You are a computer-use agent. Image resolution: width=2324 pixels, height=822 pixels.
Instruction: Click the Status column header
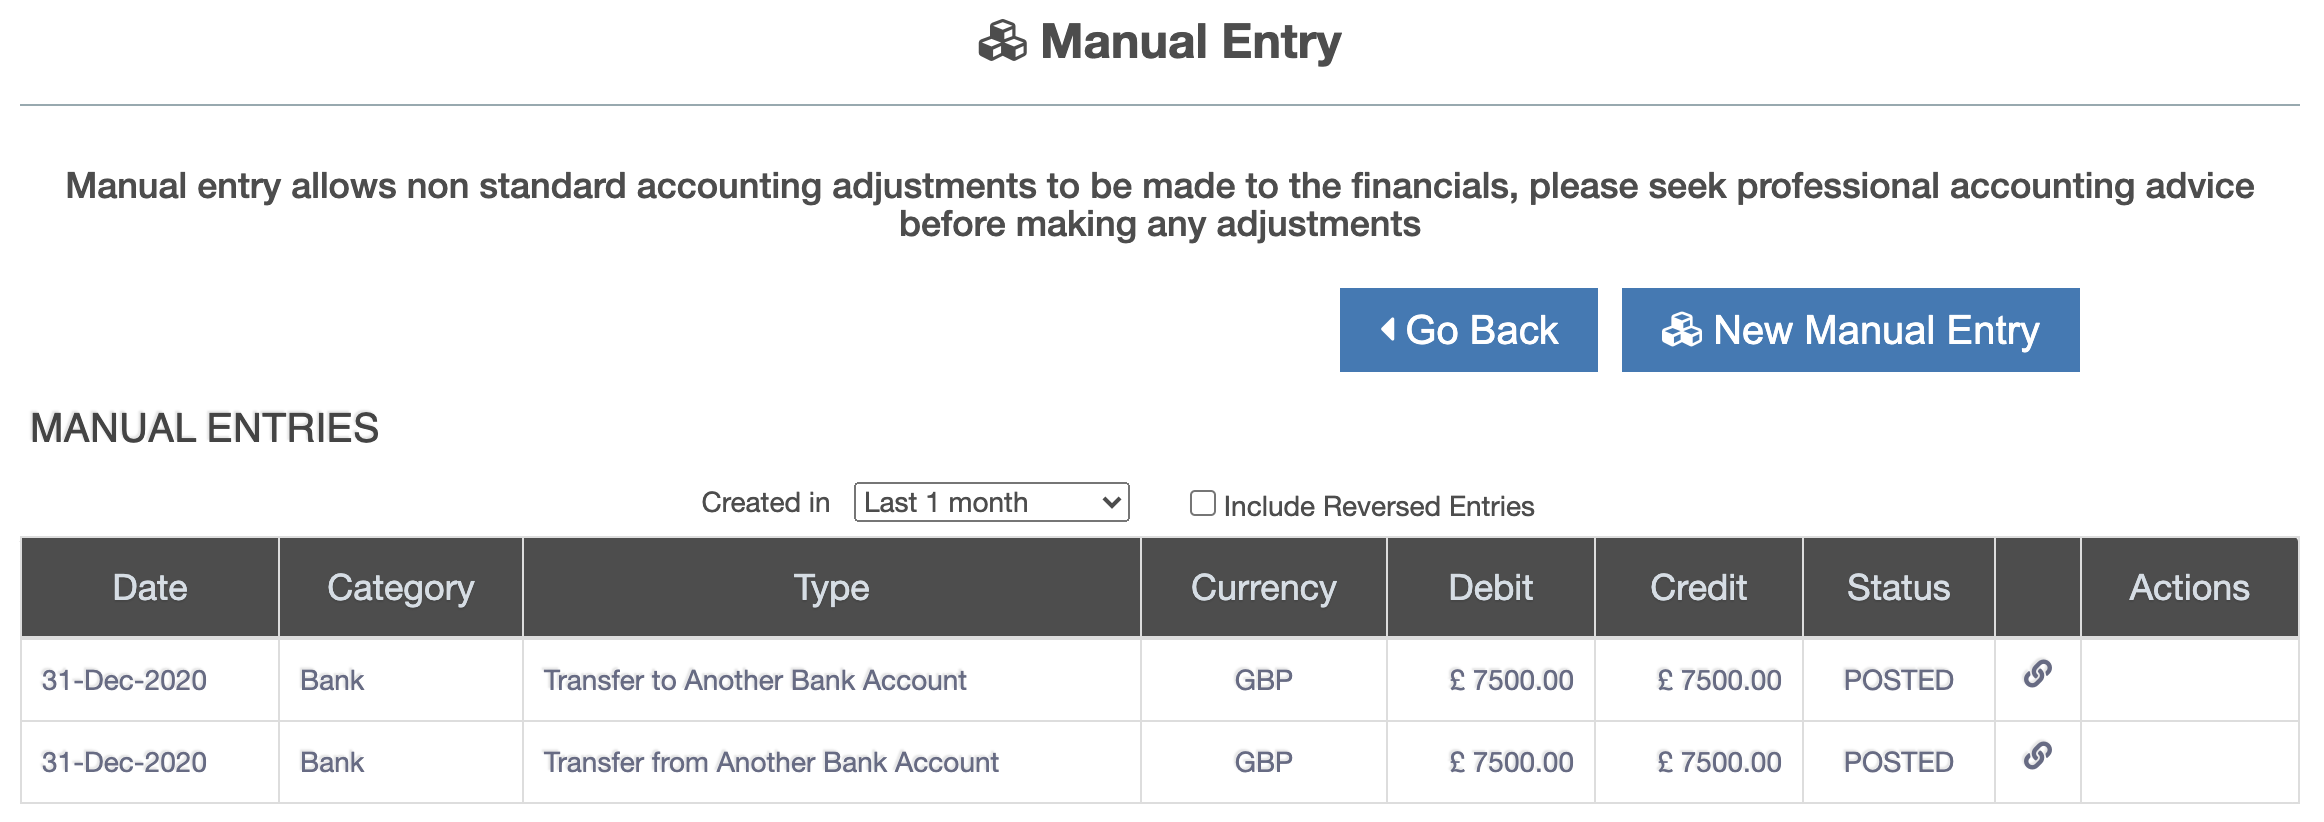pos(1898,588)
